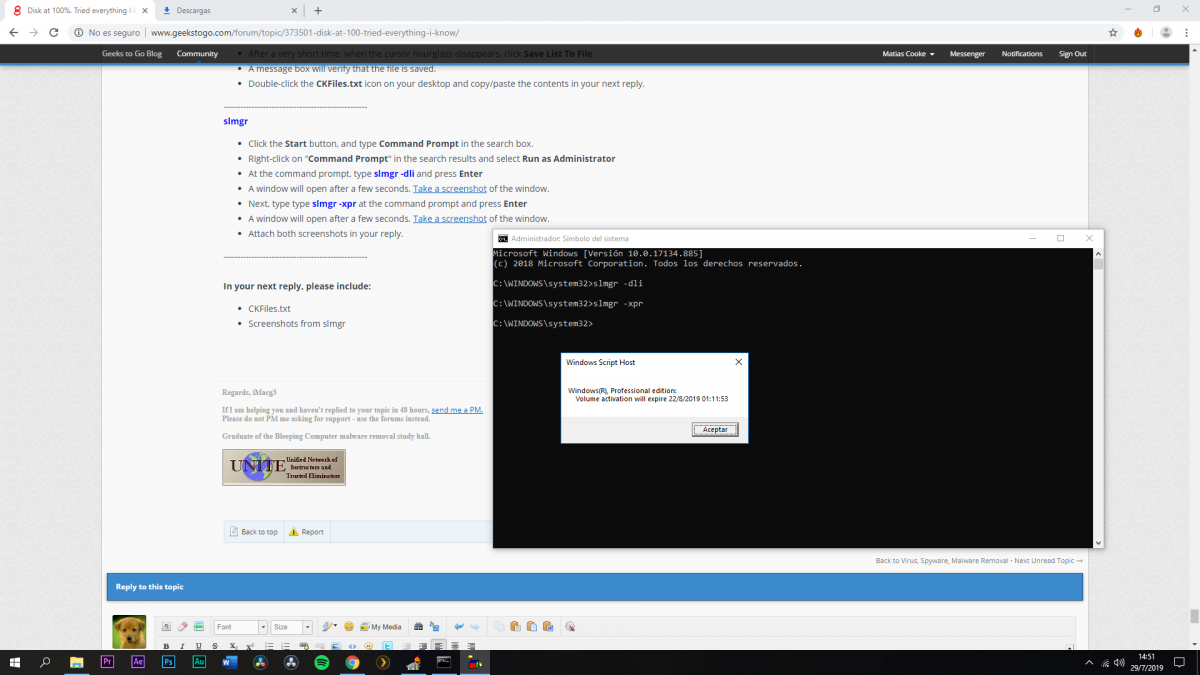Open the Font dropdown in reply editor
1200x675 pixels.
pyautogui.click(x=241, y=627)
